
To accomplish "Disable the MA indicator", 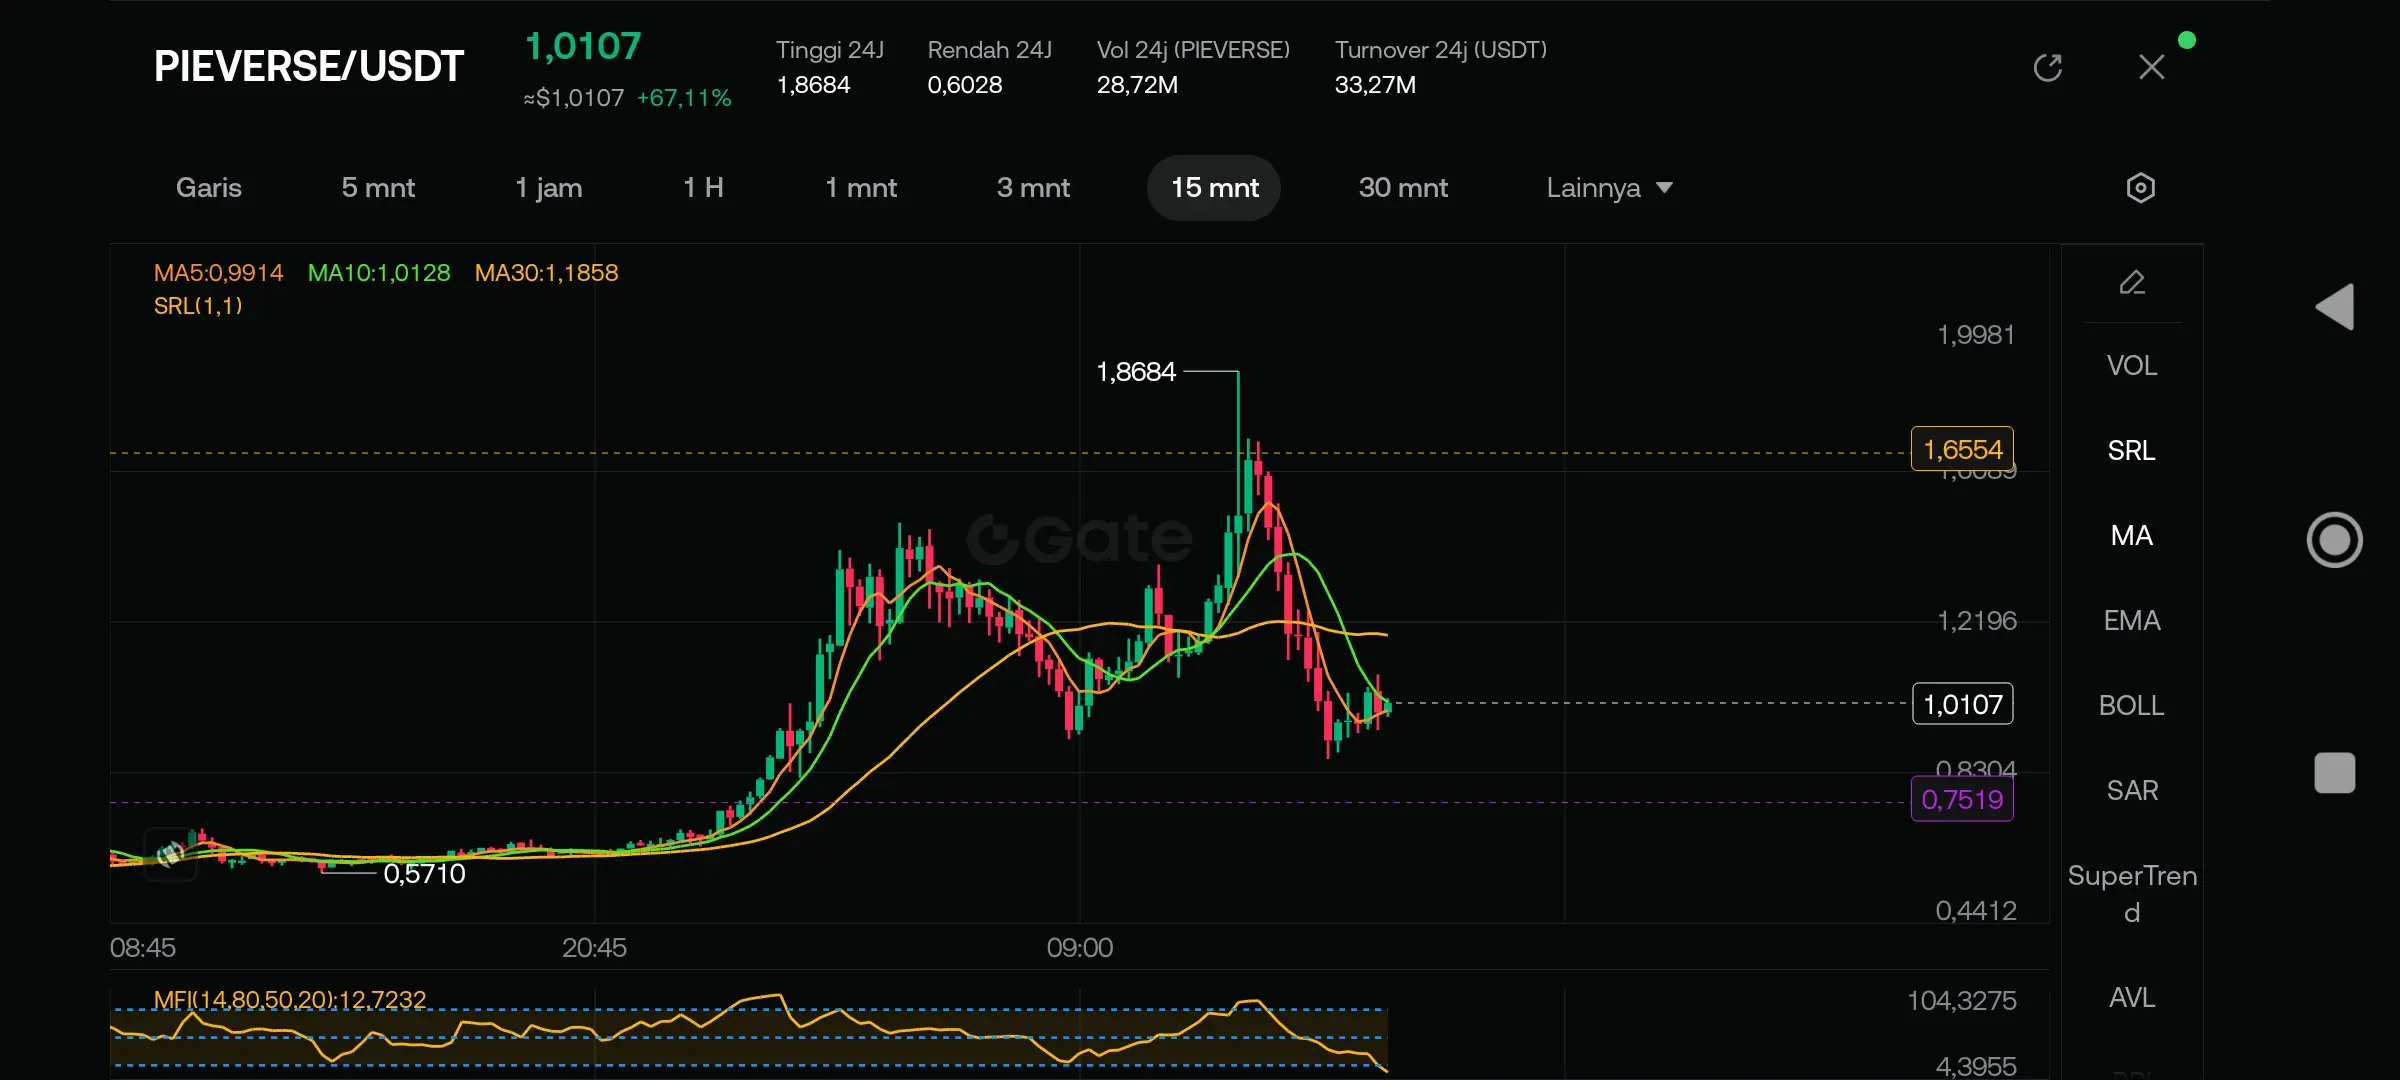I will (2132, 536).
